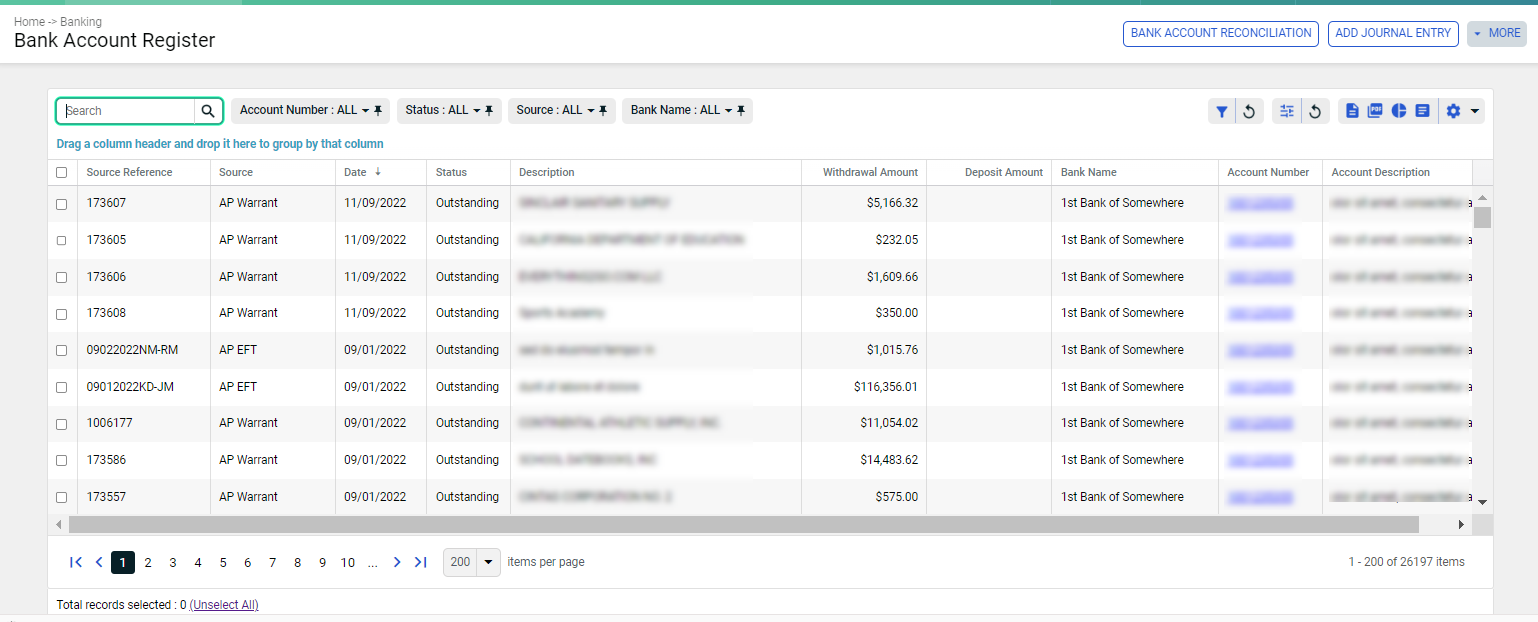Go to page 5 of the register
The image size is (1538, 622).
pyautogui.click(x=223, y=563)
